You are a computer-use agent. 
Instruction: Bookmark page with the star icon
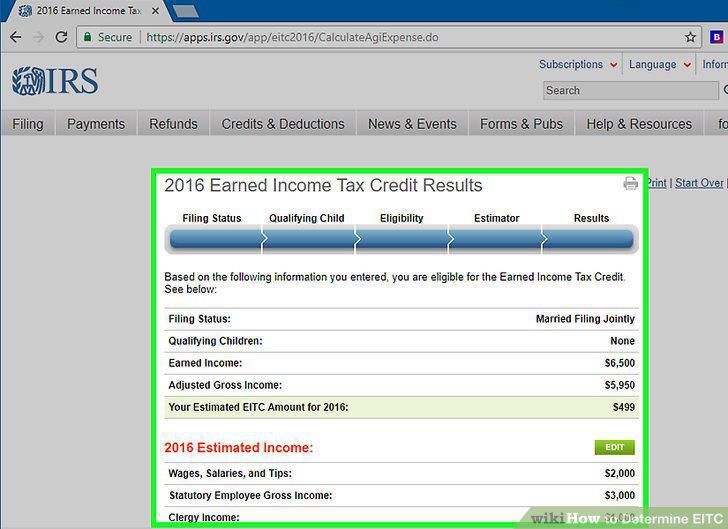(x=690, y=37)
